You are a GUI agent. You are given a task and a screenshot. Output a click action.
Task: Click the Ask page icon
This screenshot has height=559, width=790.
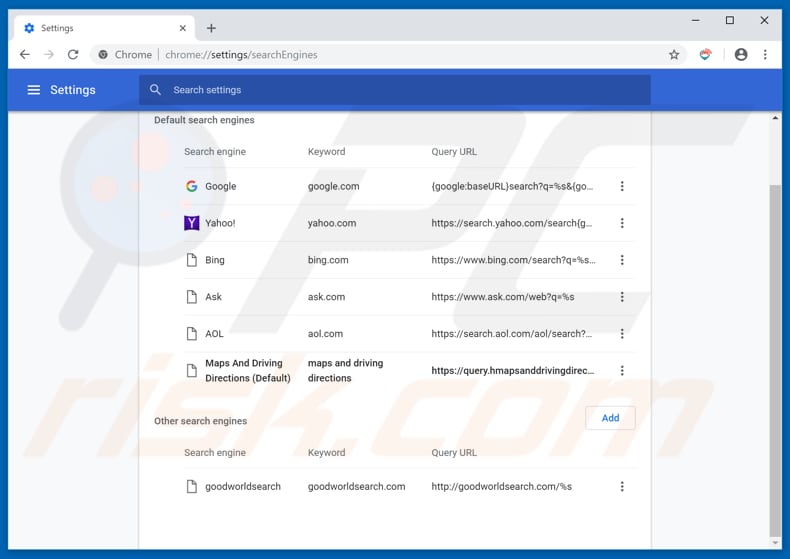pyautogui.click(x=191, y=297)
